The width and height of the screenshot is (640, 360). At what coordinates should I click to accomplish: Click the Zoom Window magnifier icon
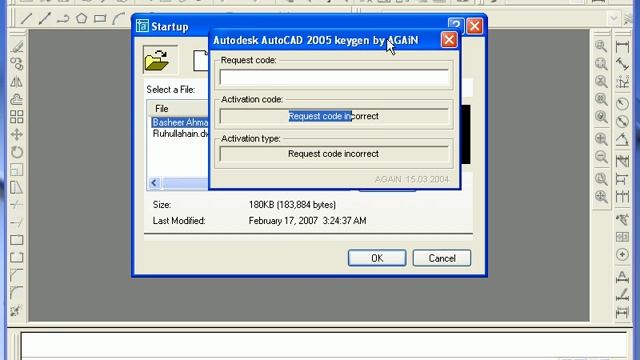pyautogui.click(x=601, y=46)
